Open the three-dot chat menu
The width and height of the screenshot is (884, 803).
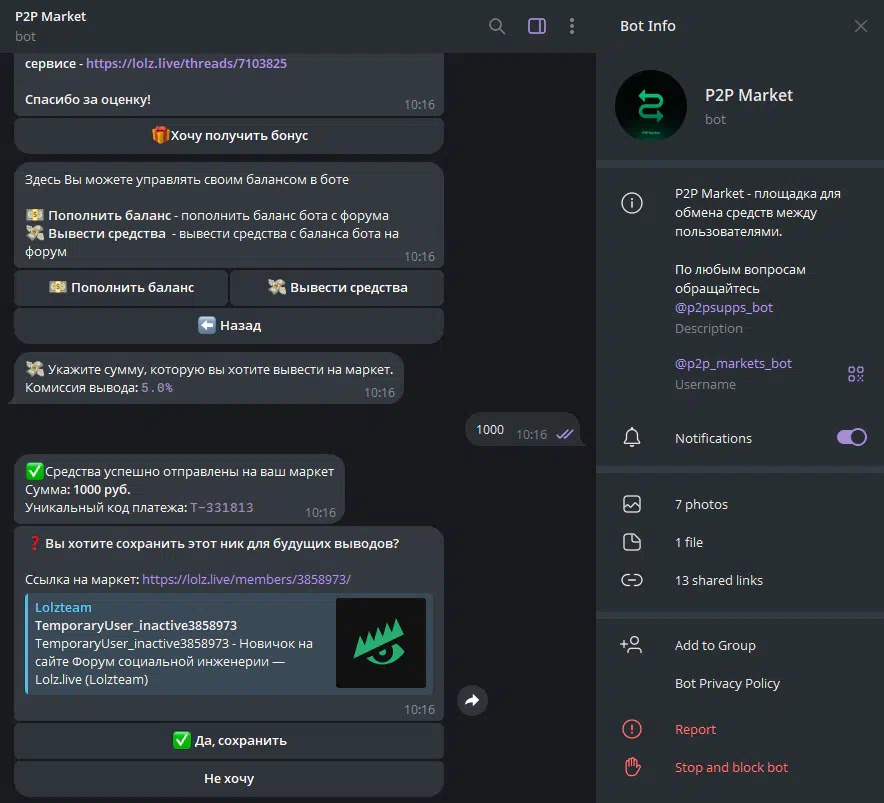click(572, 27)
